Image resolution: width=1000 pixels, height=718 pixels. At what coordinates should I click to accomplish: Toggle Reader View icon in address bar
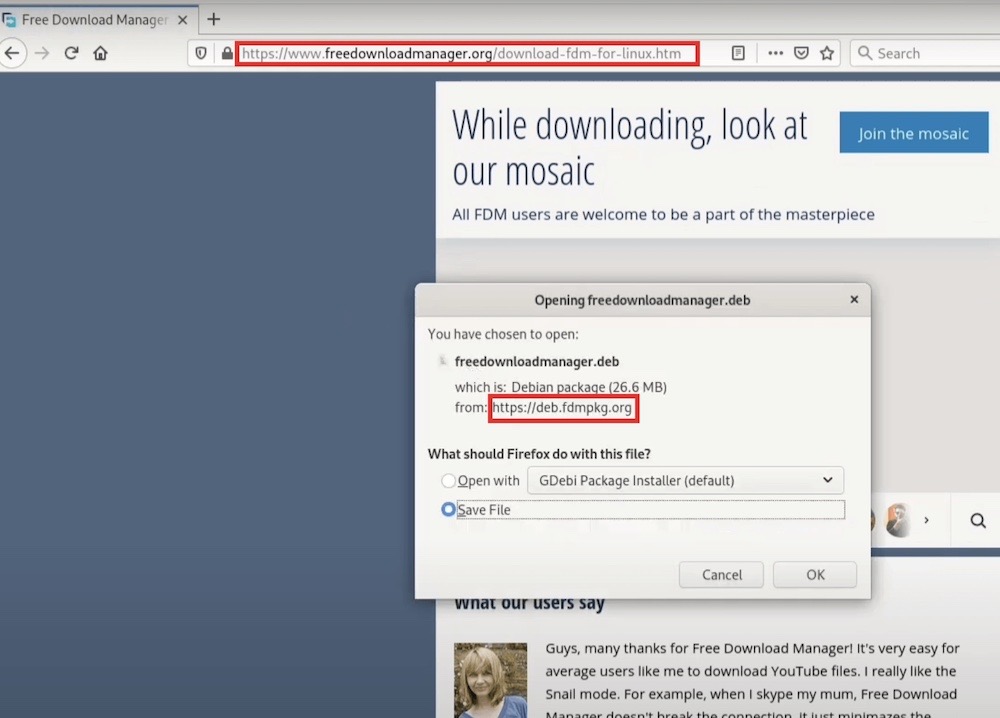(x=737, y=53)
